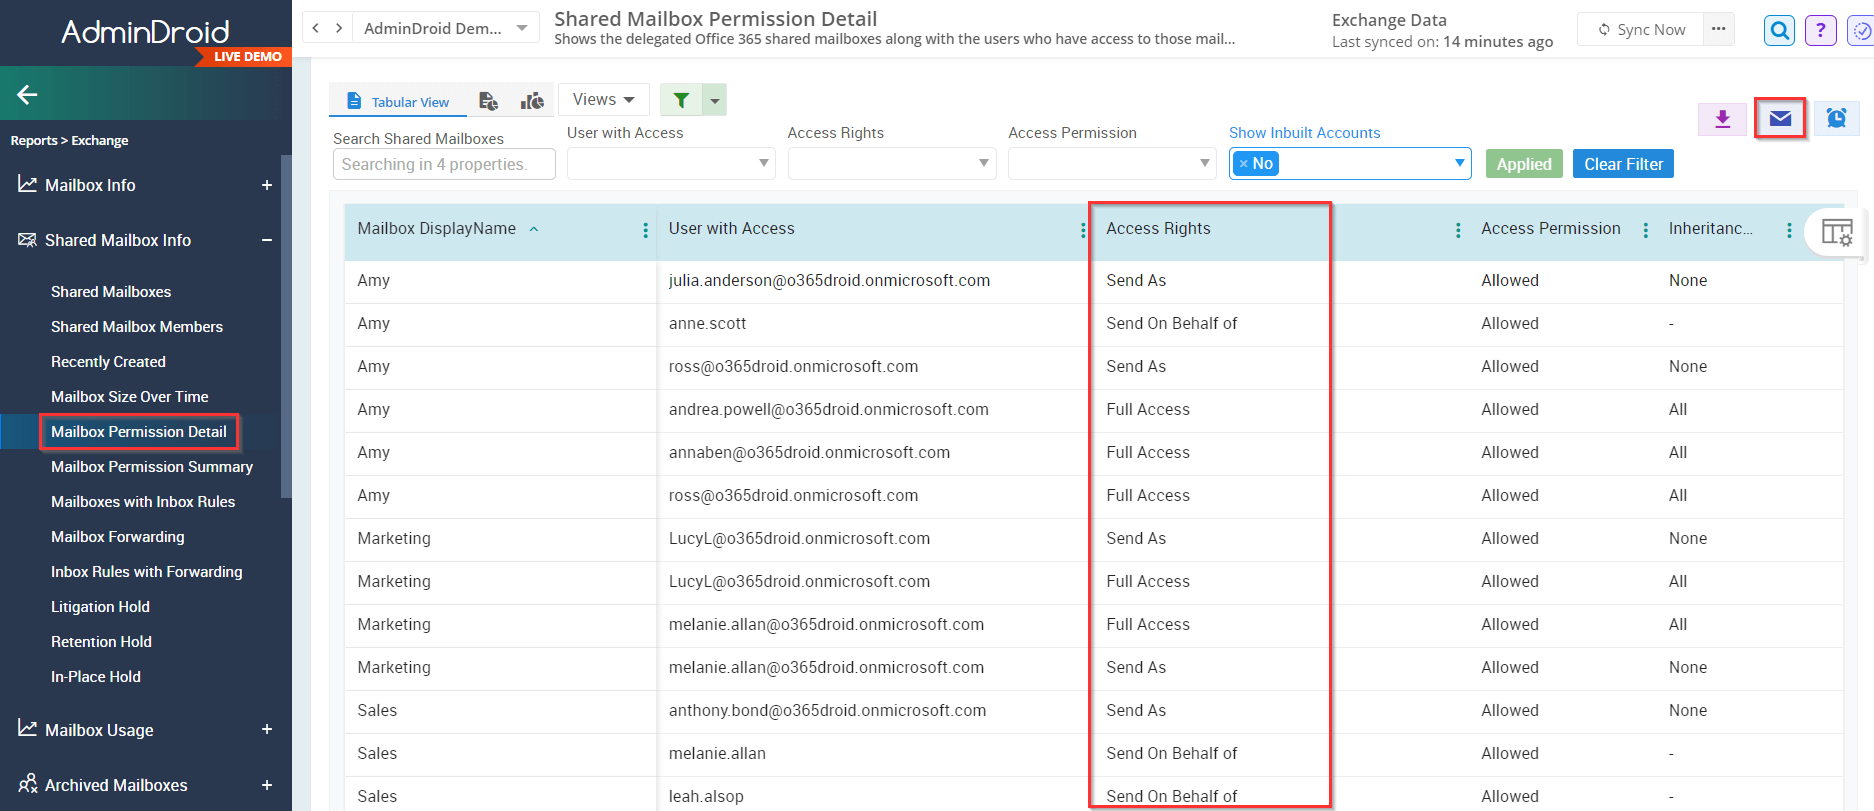
Task: Switch to the chart view icon
Action: pyautogui.click(x=532, y=101)
